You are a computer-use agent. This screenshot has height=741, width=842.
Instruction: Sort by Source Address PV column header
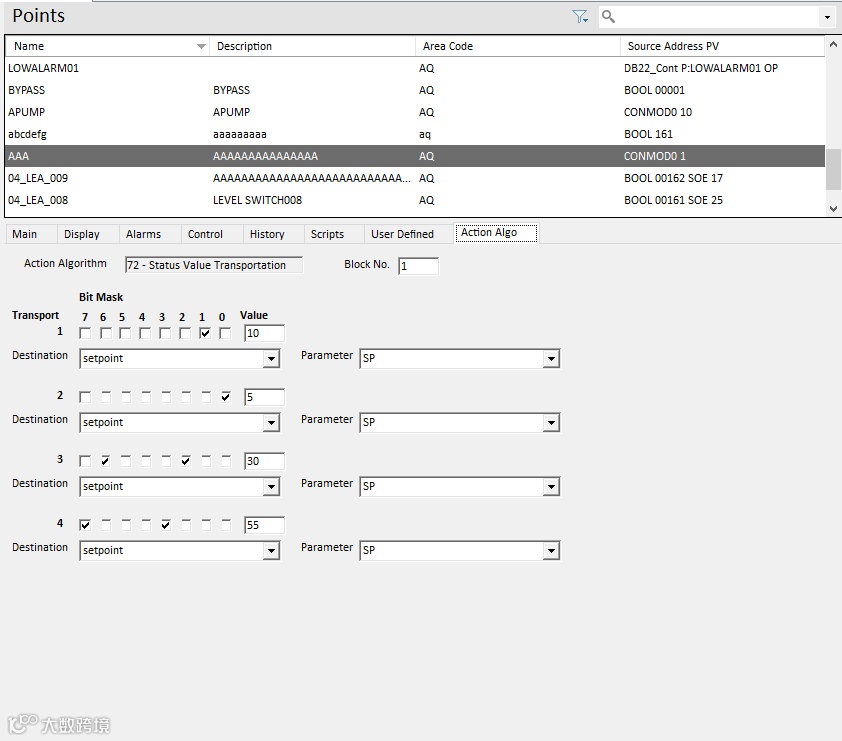coord(722,46)
